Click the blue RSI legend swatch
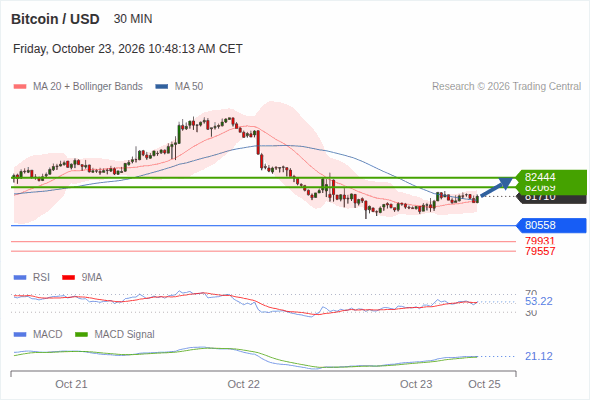The image size is (590, 400). pos(20,278)
